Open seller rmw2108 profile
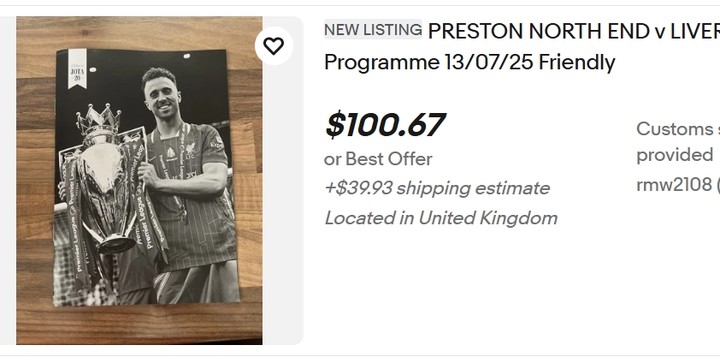The width and height of the screenshot is (720, 363). (x=674, y=184)
